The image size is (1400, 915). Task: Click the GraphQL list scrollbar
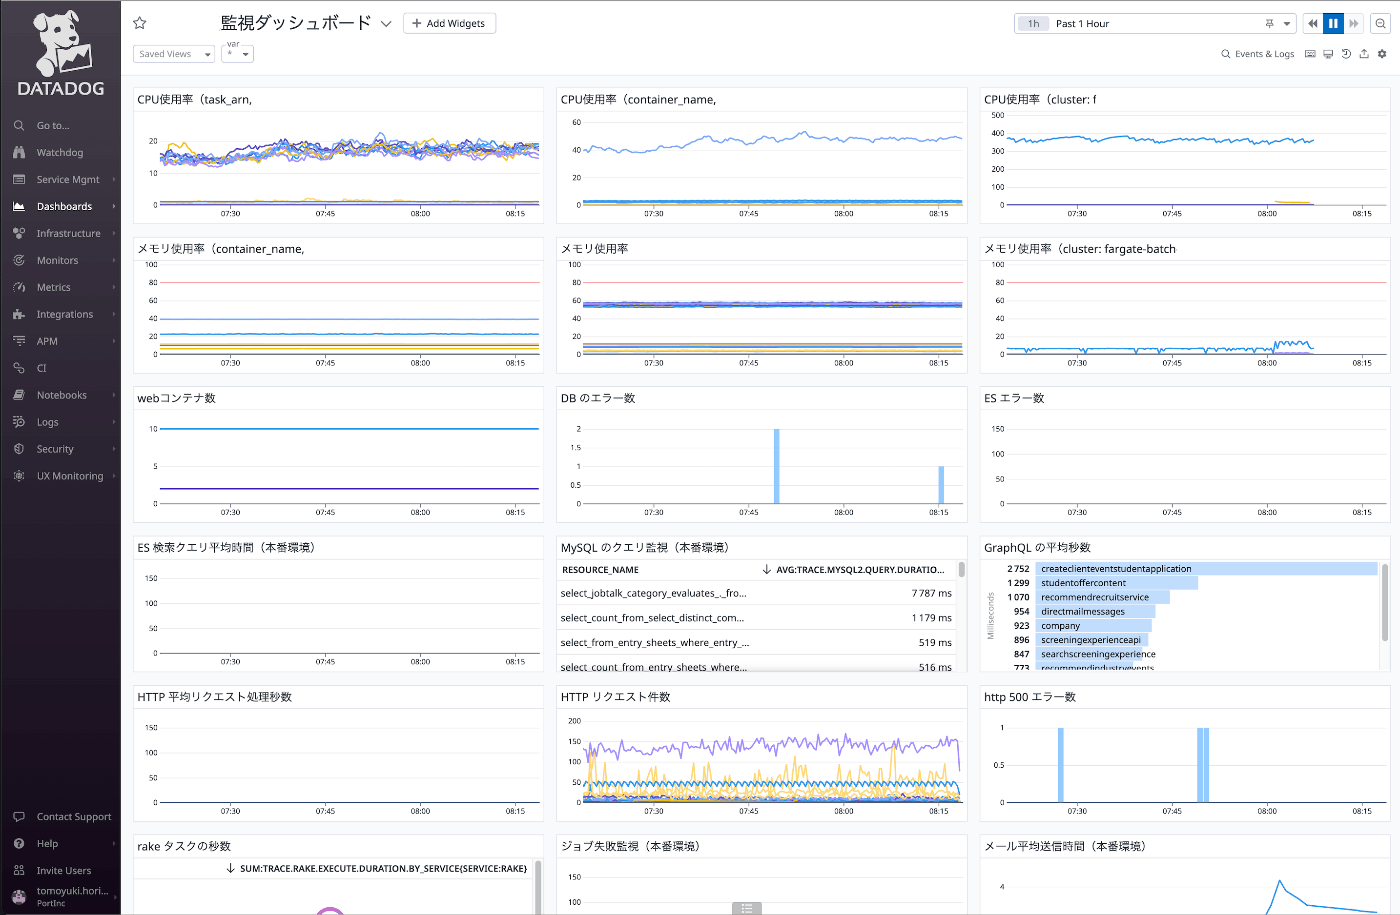[x=1385, y=601]
